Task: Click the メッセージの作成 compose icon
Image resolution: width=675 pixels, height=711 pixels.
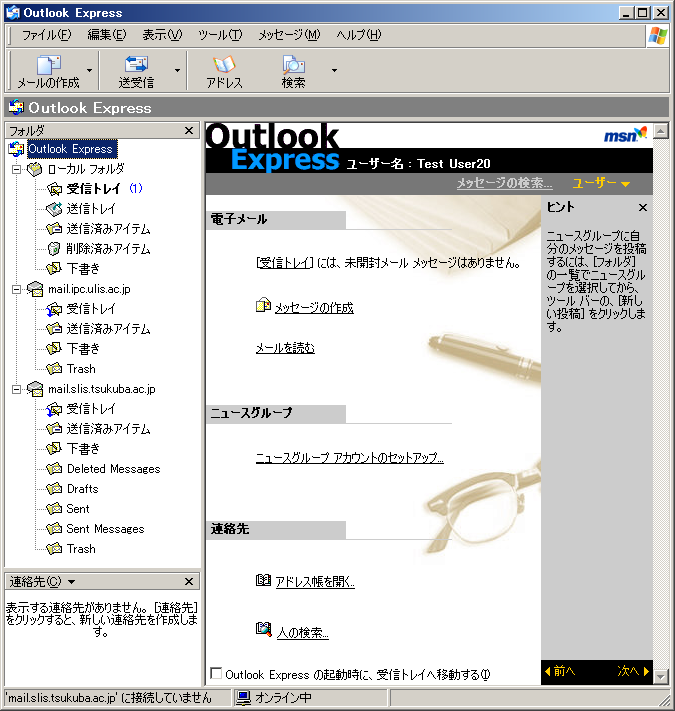Action: coord(263,306)
